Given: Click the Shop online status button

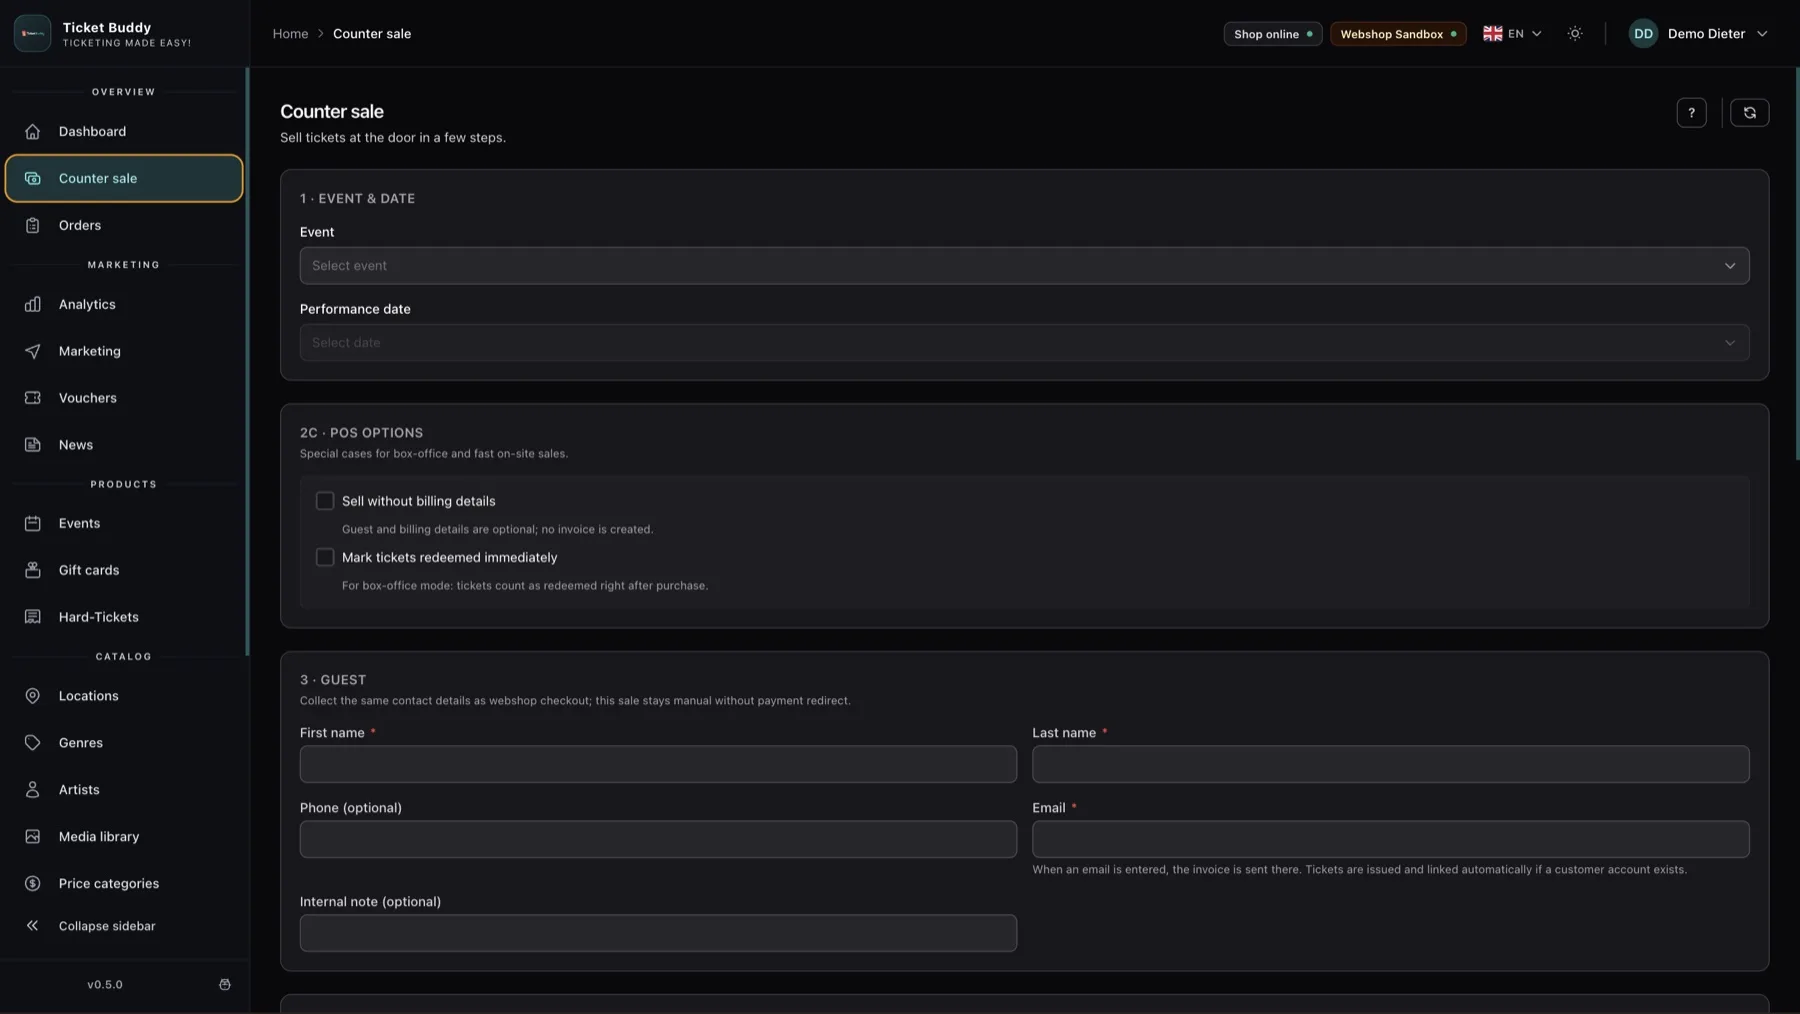Looking at the screenshot, I should (1272, 34).
